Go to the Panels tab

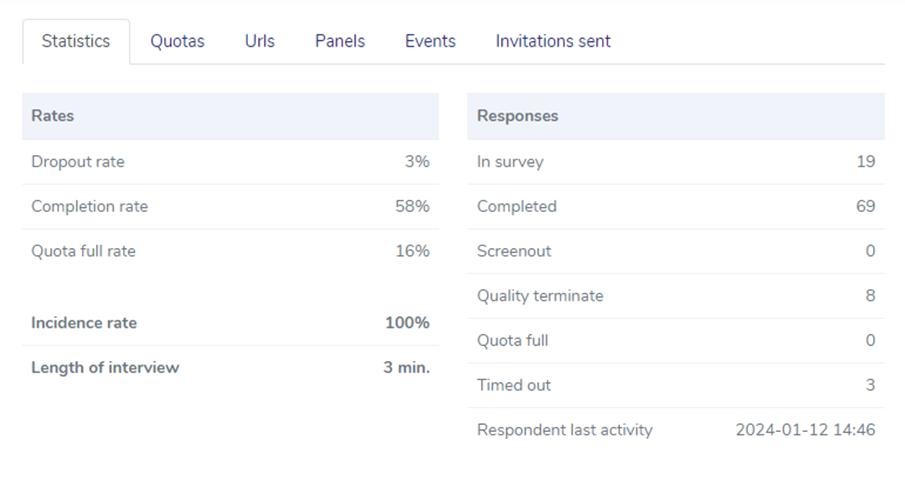click(x=340, y=42)
